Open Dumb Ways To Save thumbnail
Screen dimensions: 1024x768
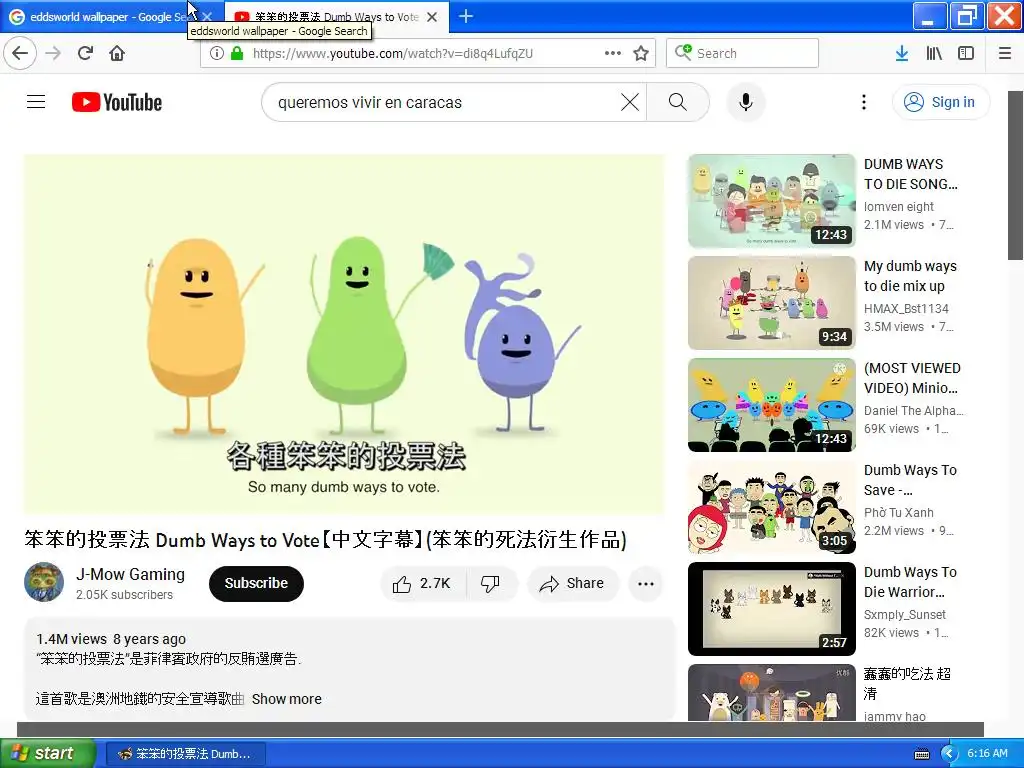click(x=771, y=507)
